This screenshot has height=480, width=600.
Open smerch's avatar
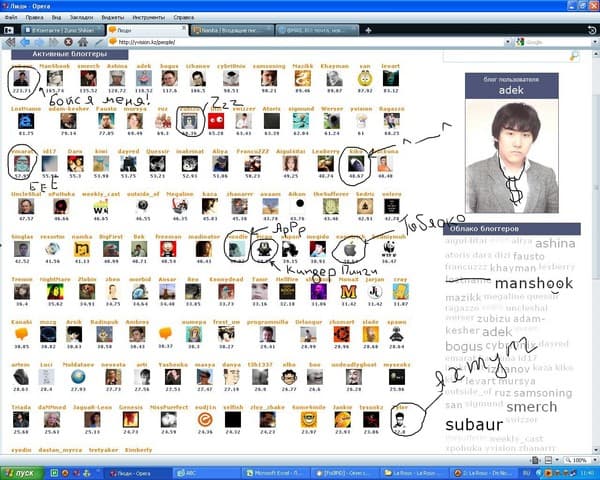point(88,78)
